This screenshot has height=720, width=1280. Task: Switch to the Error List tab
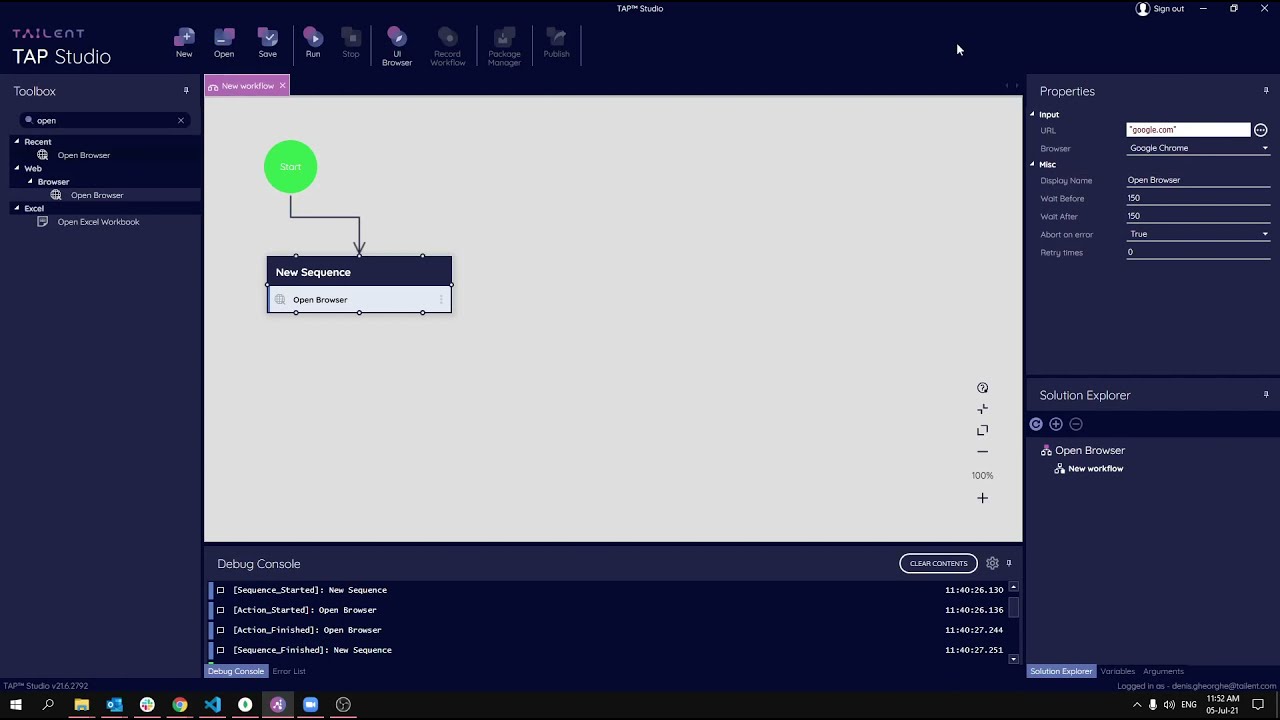coord(289,671)
